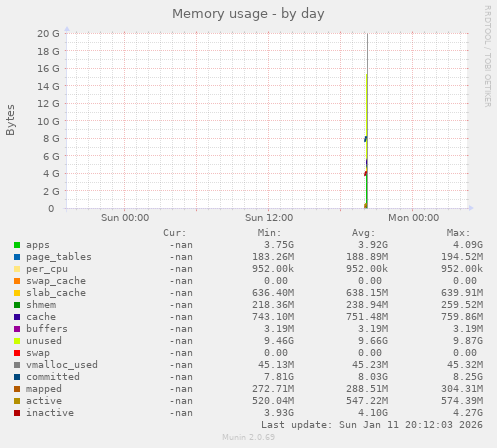
Task: Click the shmem min value 218.36M
Action: click(273, 305)
